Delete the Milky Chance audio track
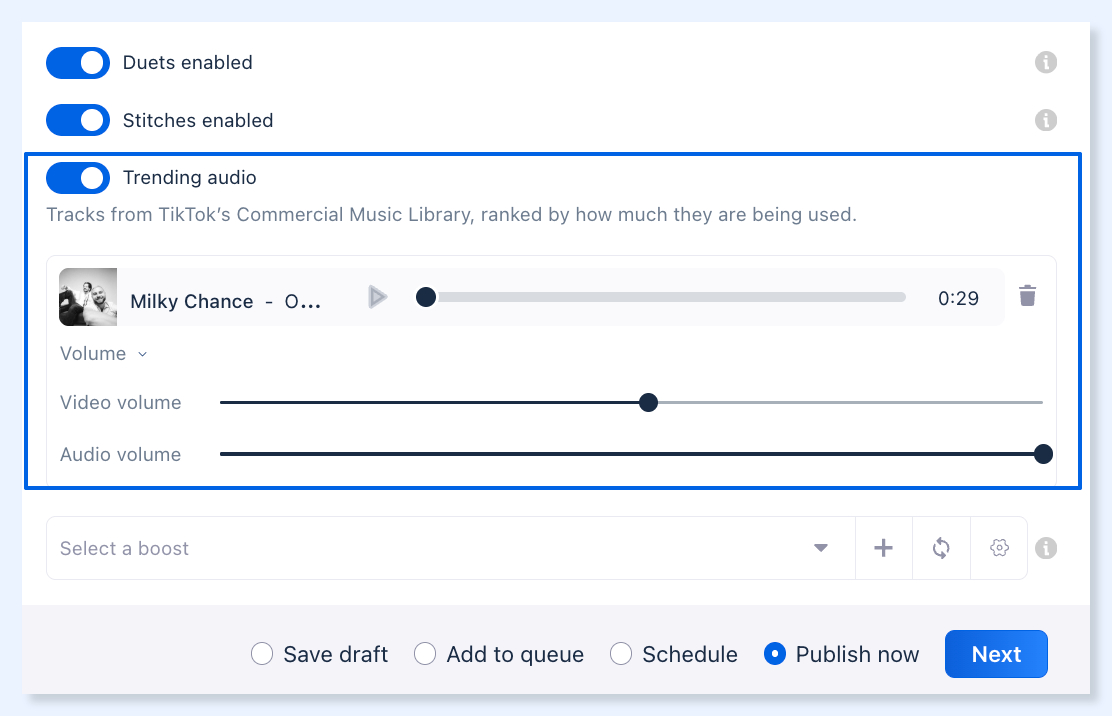 1027,296
